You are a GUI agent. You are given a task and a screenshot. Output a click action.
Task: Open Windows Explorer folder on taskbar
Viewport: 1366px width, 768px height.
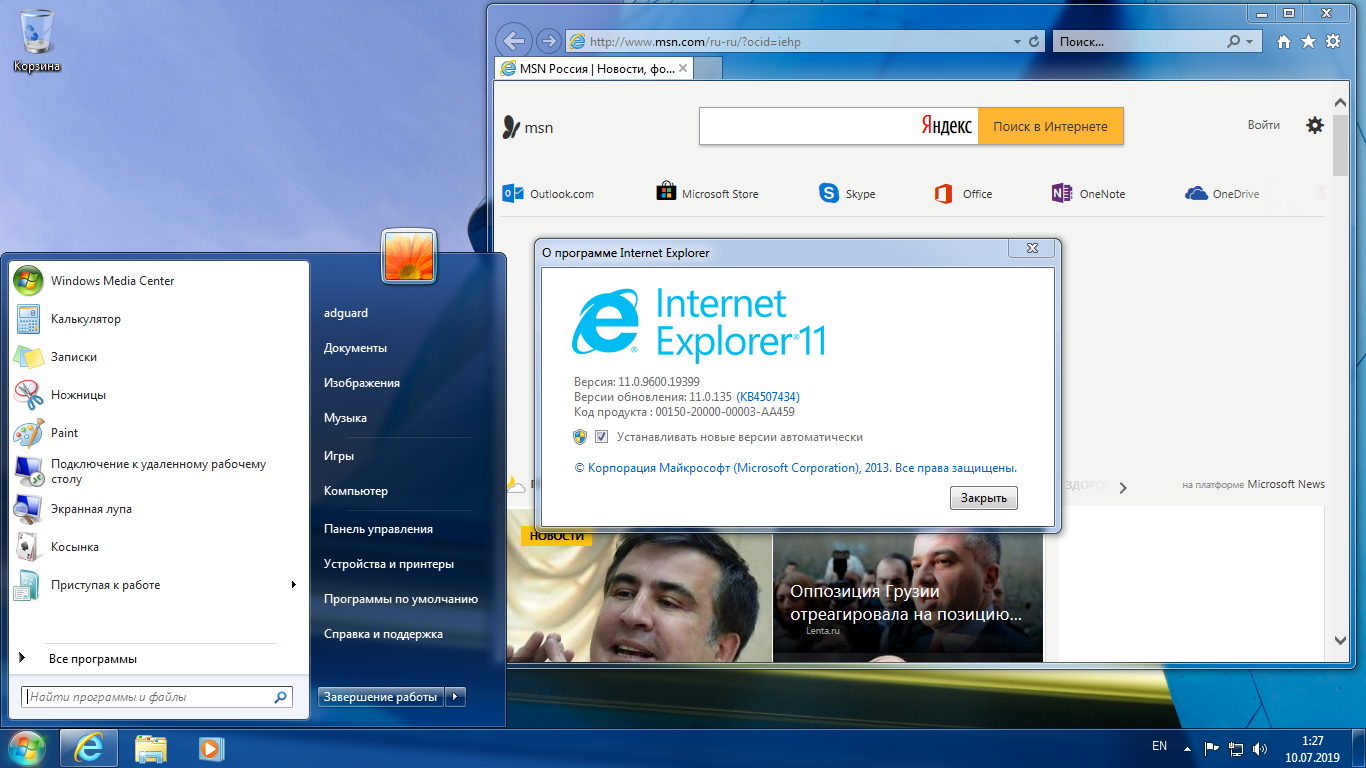(151, 748)
